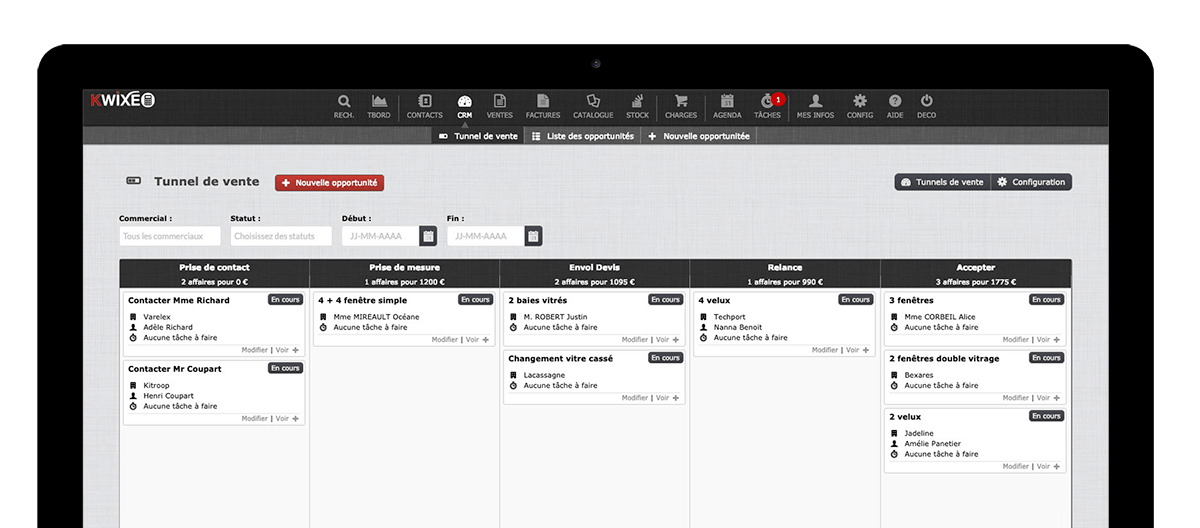
Task: Click Modifier on 2 velux card
Action: tap(1015, 466)
